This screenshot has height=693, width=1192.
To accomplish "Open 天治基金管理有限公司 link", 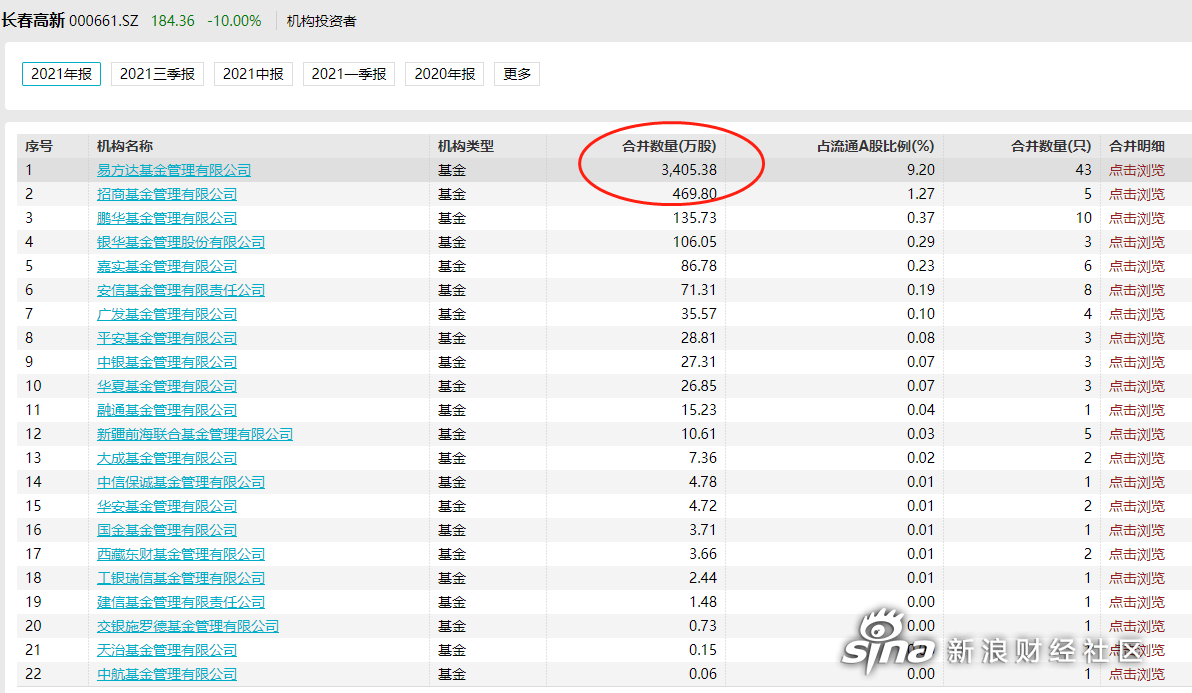I will (167, 650).
